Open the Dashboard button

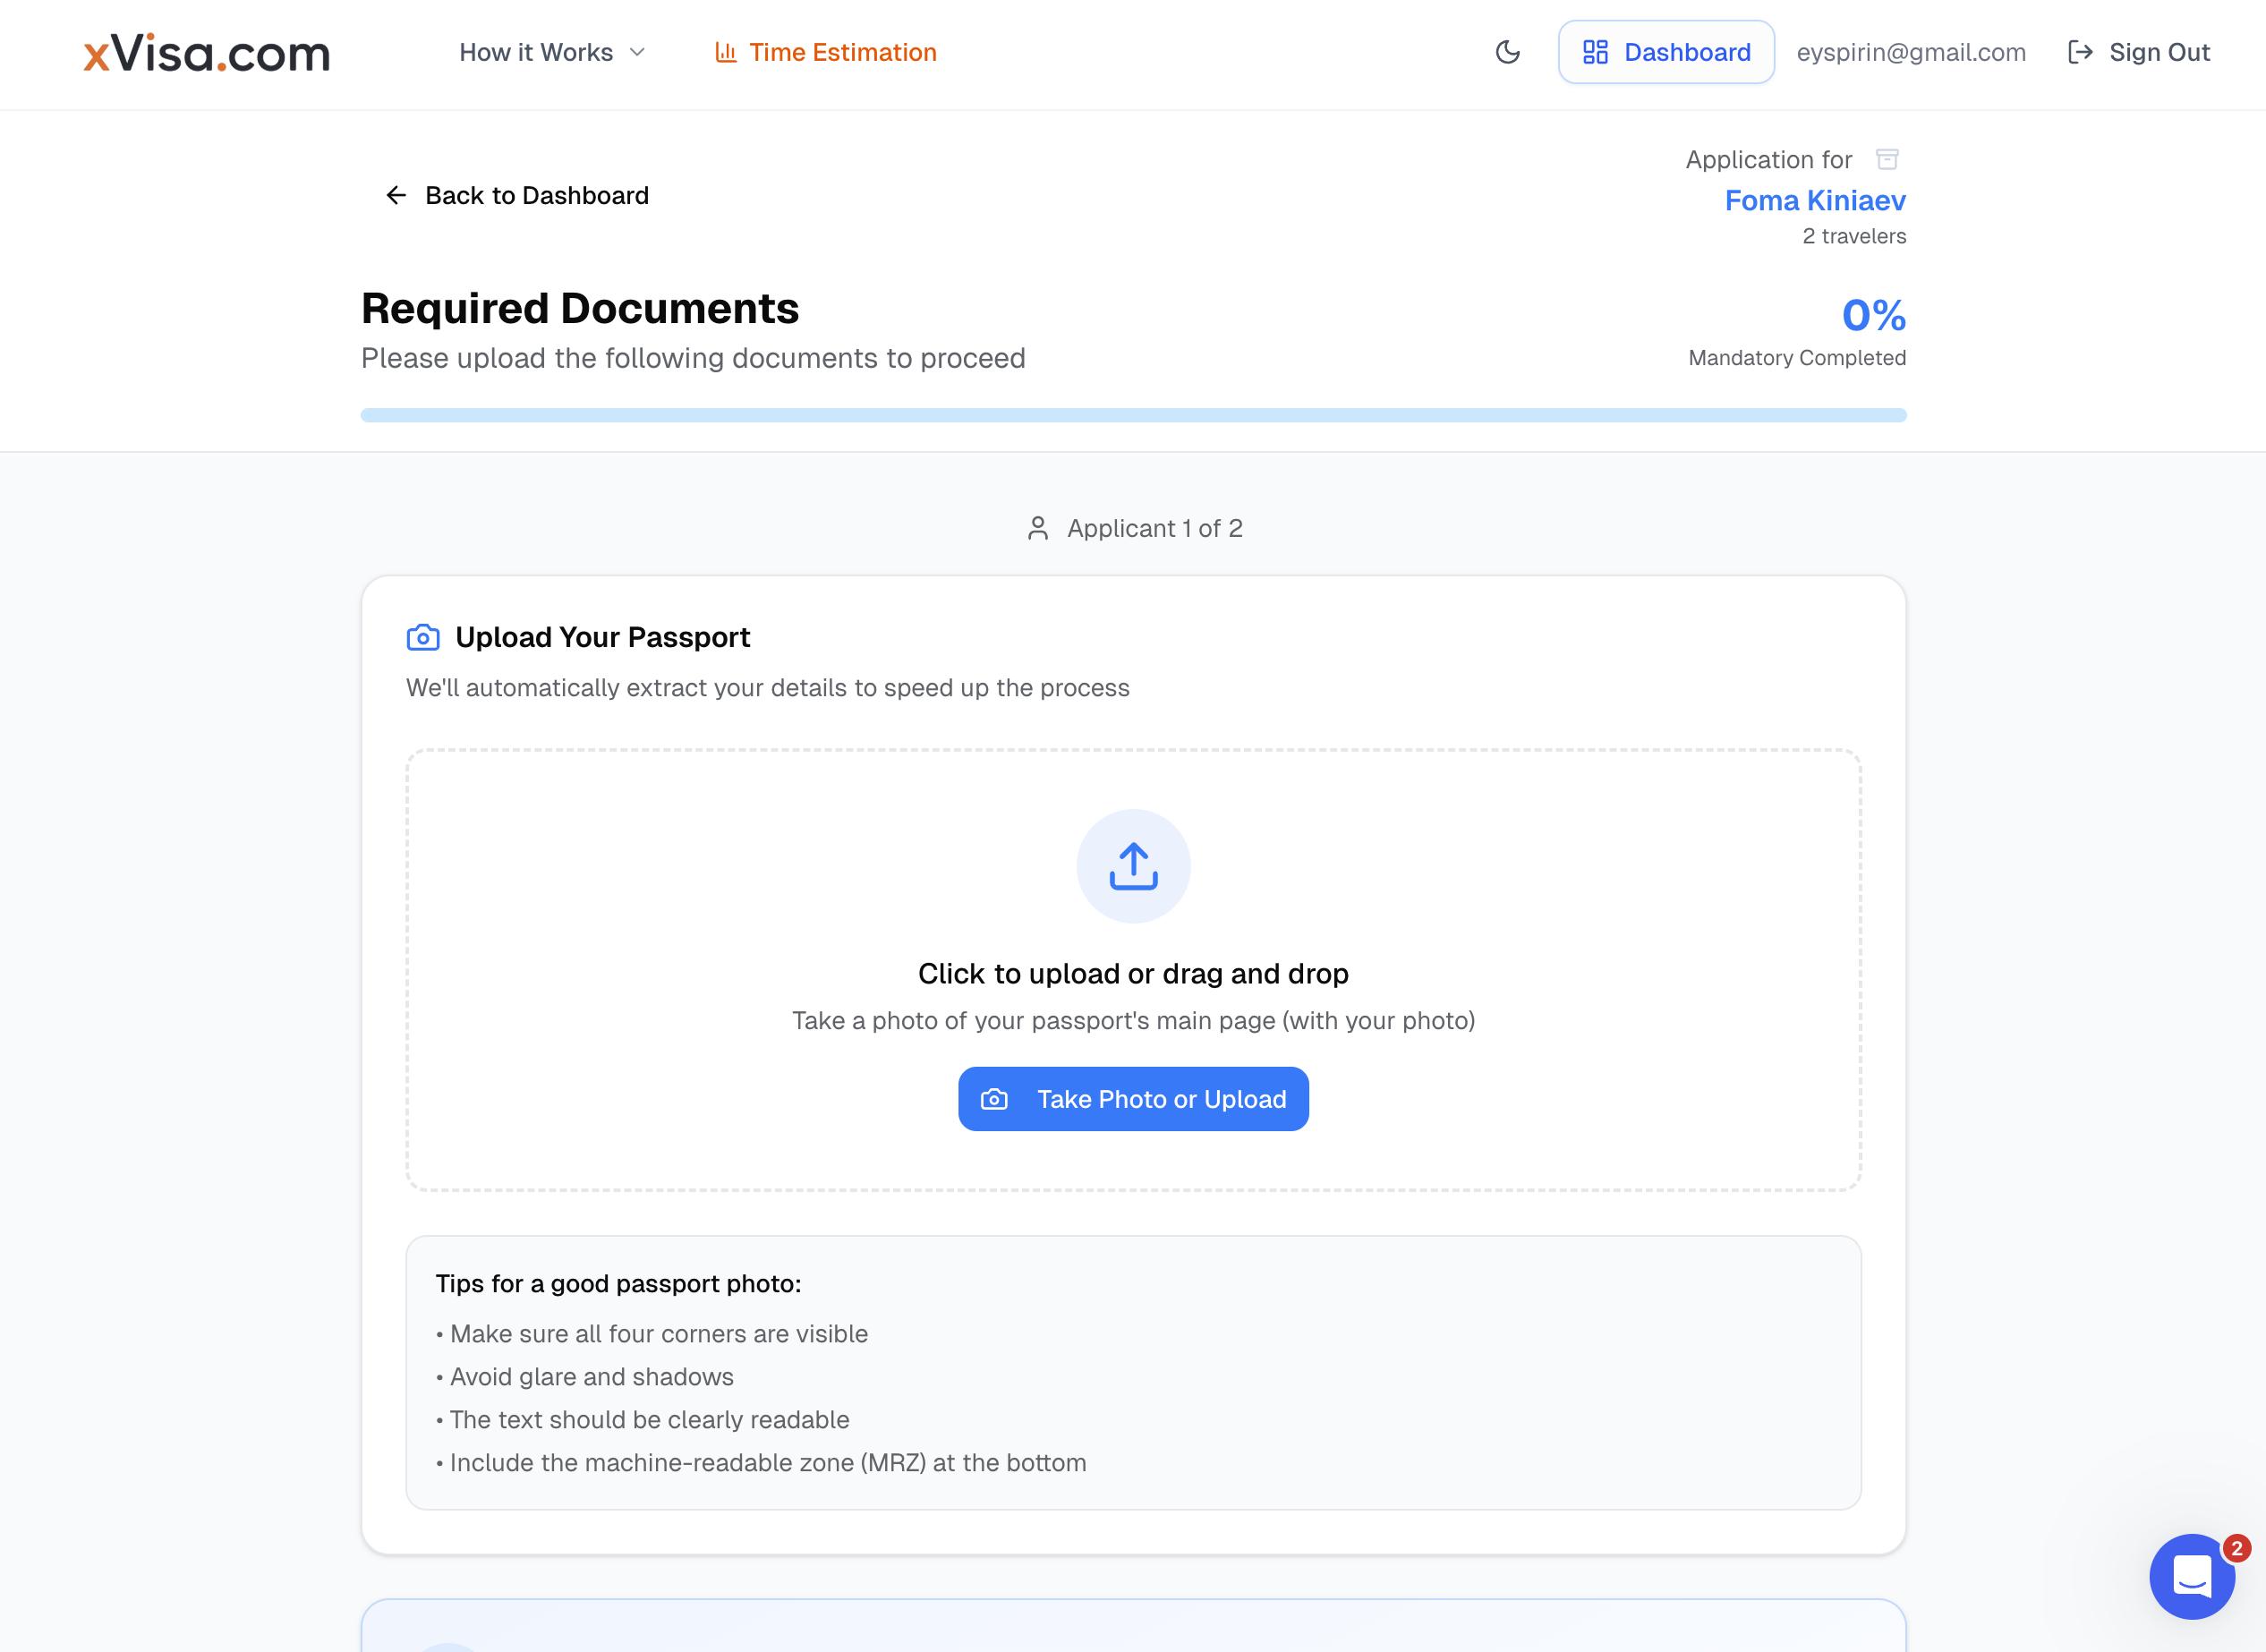[x=1666, y=52]
